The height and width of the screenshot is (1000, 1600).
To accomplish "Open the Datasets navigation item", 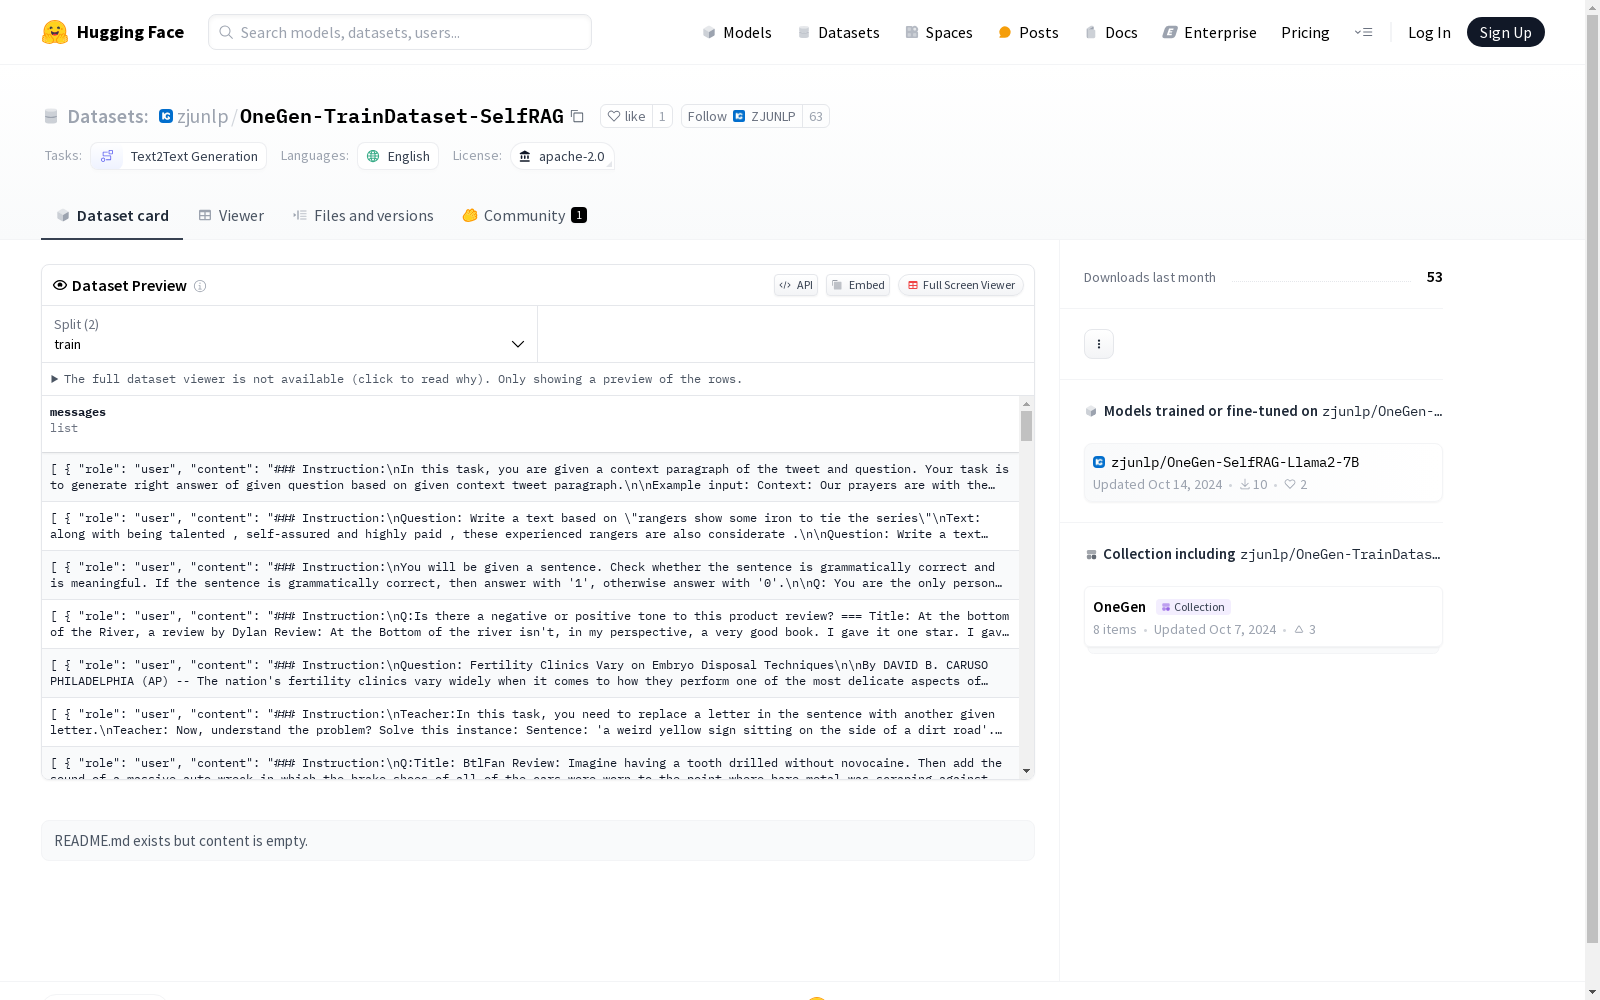I will [x=838, y=32].
